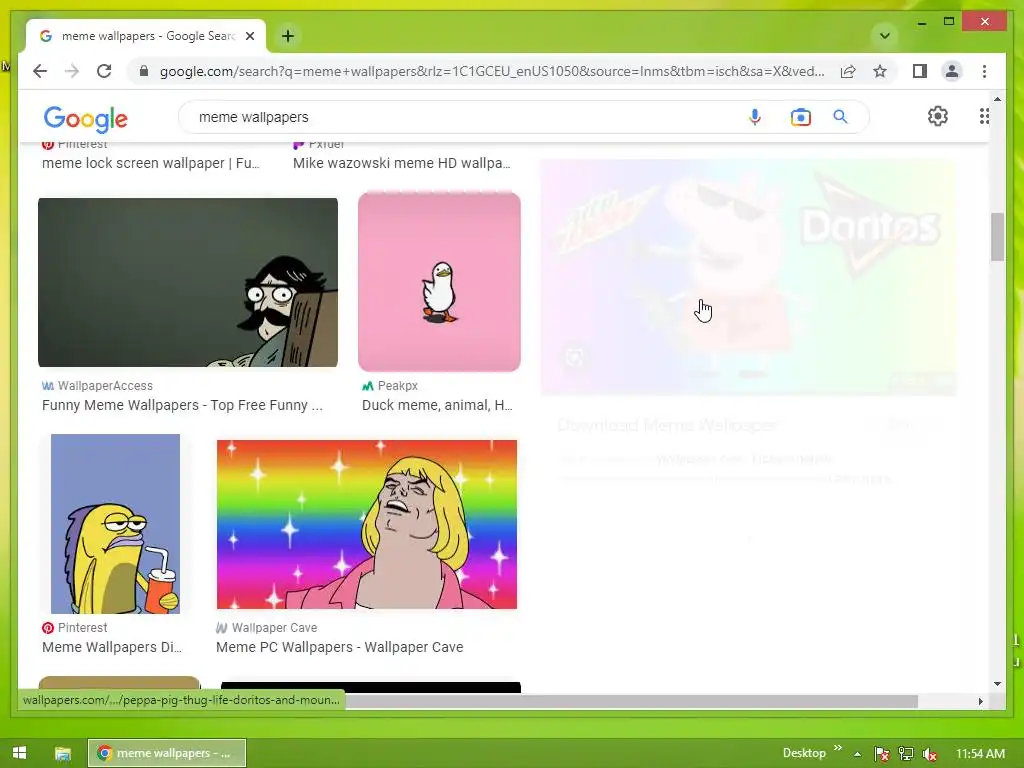This screenshot has width=1024, height=768.
Task: Open Action Center flag icon
Action: tap(881, 754)
